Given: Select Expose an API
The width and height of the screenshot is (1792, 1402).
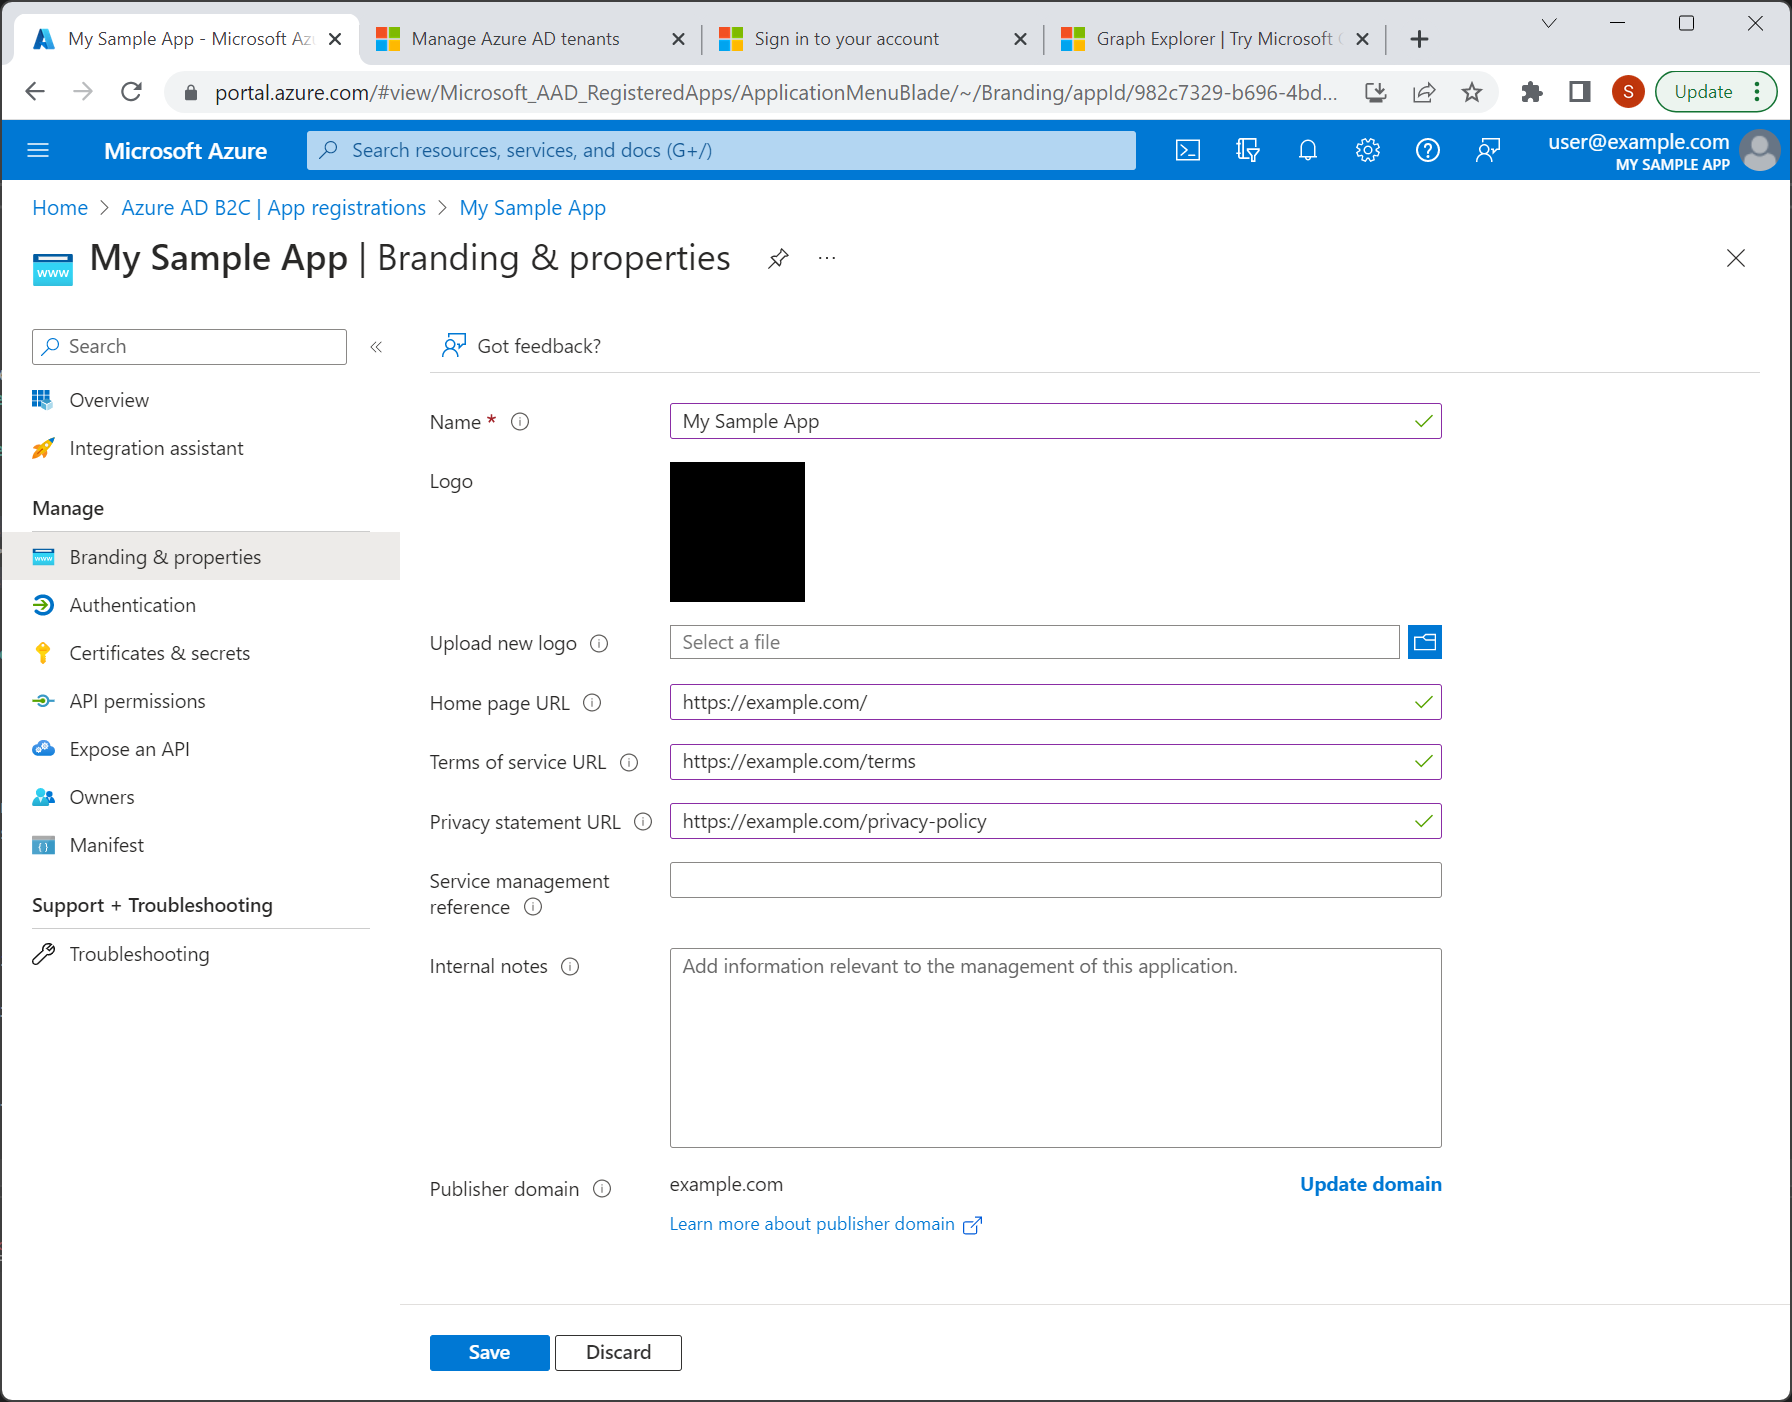Looking at the screenshot, I should [x=129, y=748].
